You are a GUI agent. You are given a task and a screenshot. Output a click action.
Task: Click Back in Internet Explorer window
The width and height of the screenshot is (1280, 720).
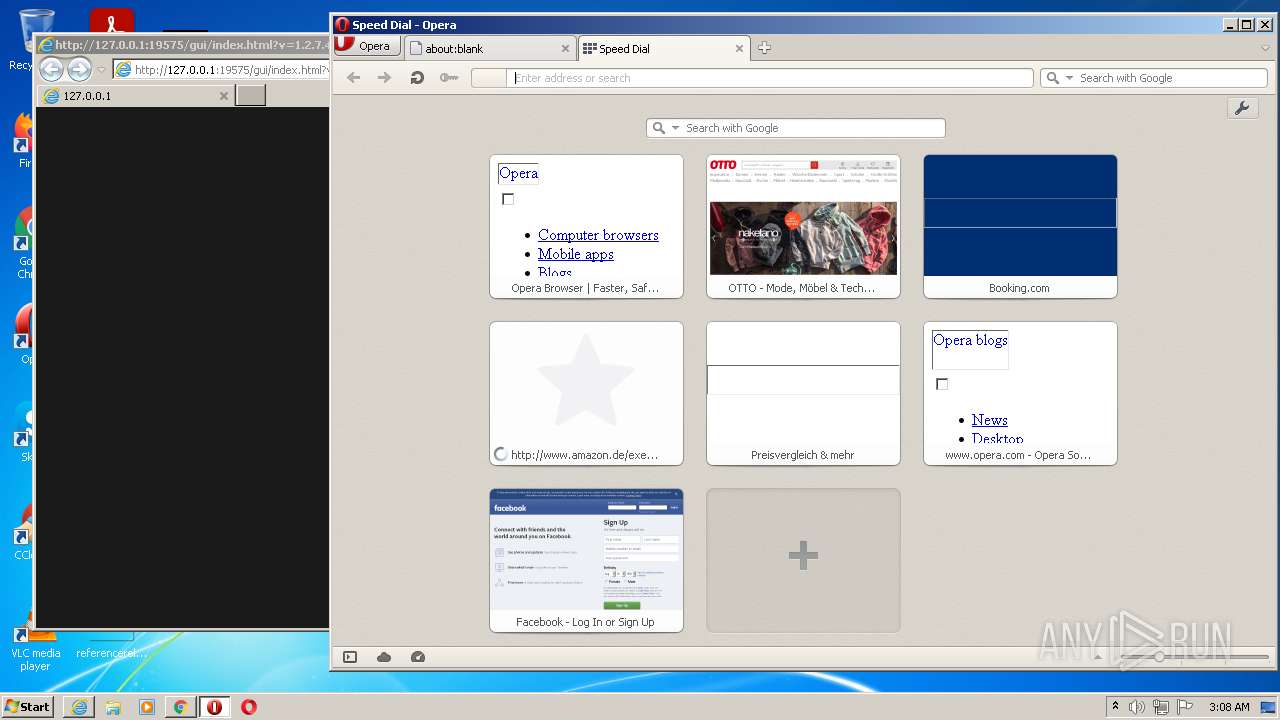[51, 69]
